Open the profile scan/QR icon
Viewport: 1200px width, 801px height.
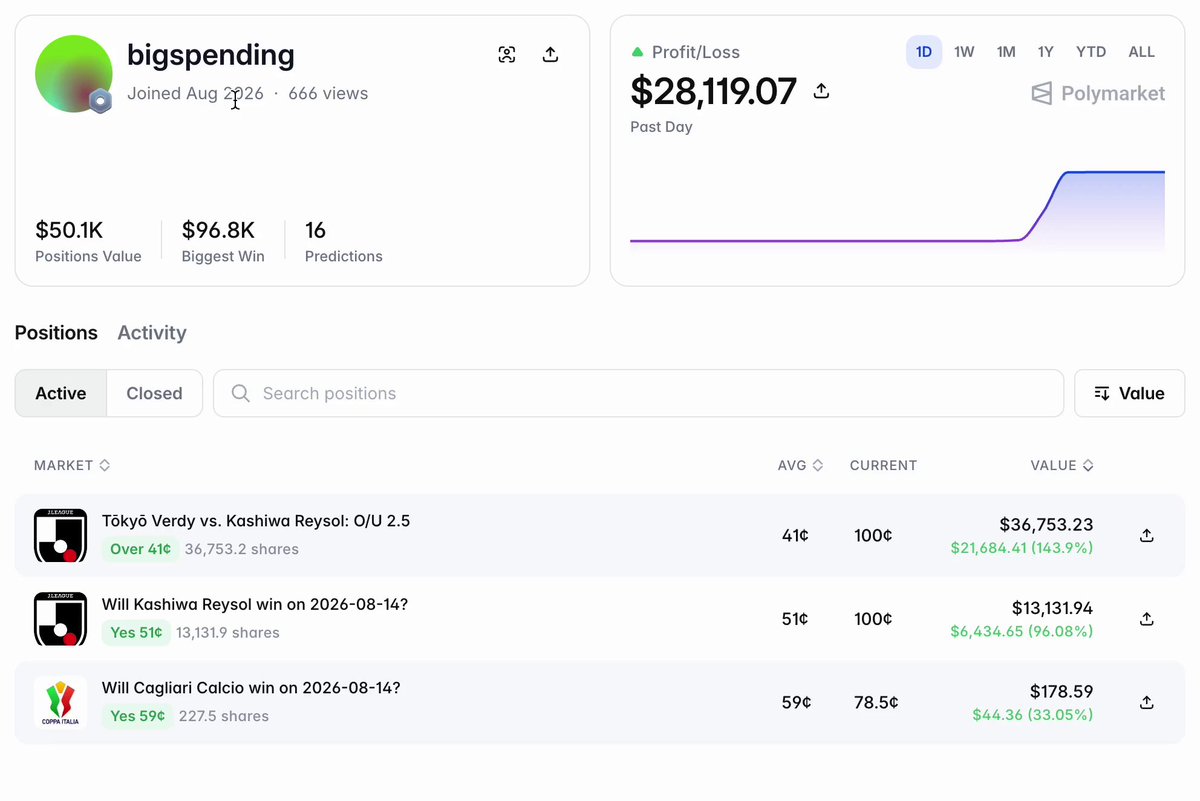tap(507, 55)
